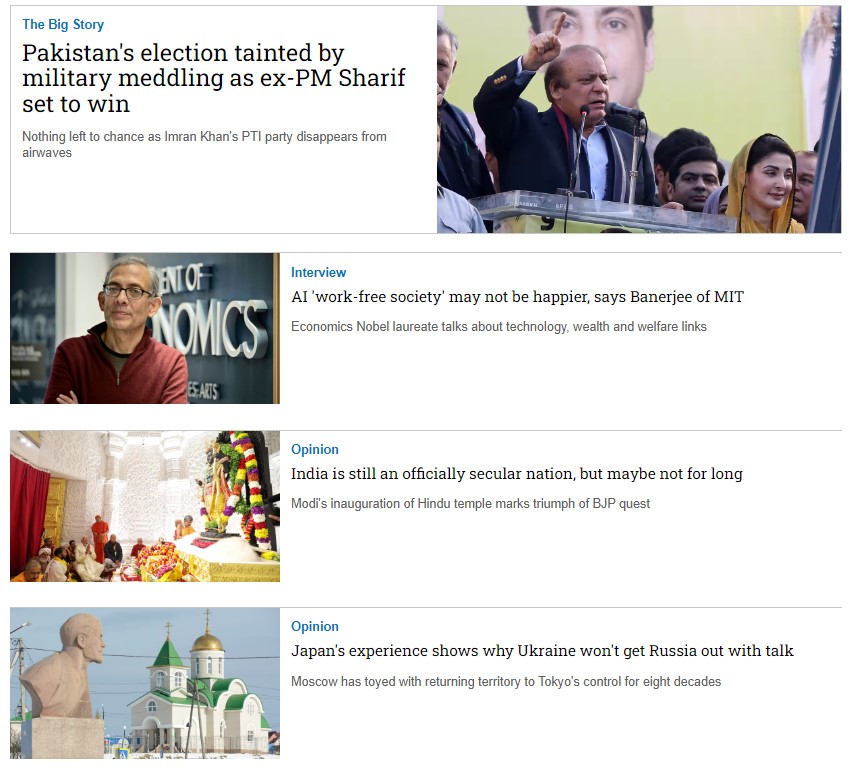This screenshot has height=768, width=853.
Task: Open the Lenin bust and church photo
Action: coord(145,683)
